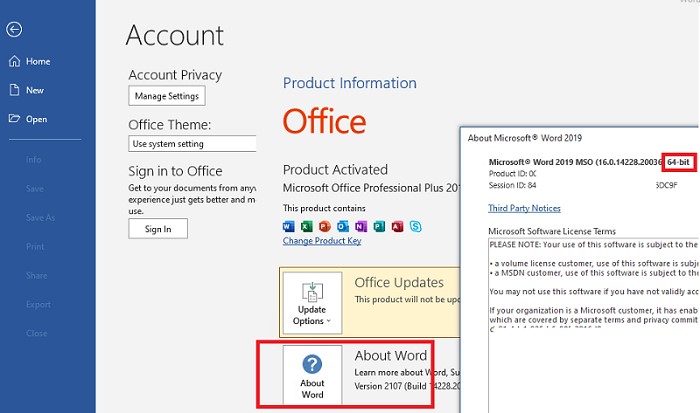This screenshot has height=413, width=700.
Task: Click the Excel icon in product list
Action: pyautogui.click(x=307, y=226)
